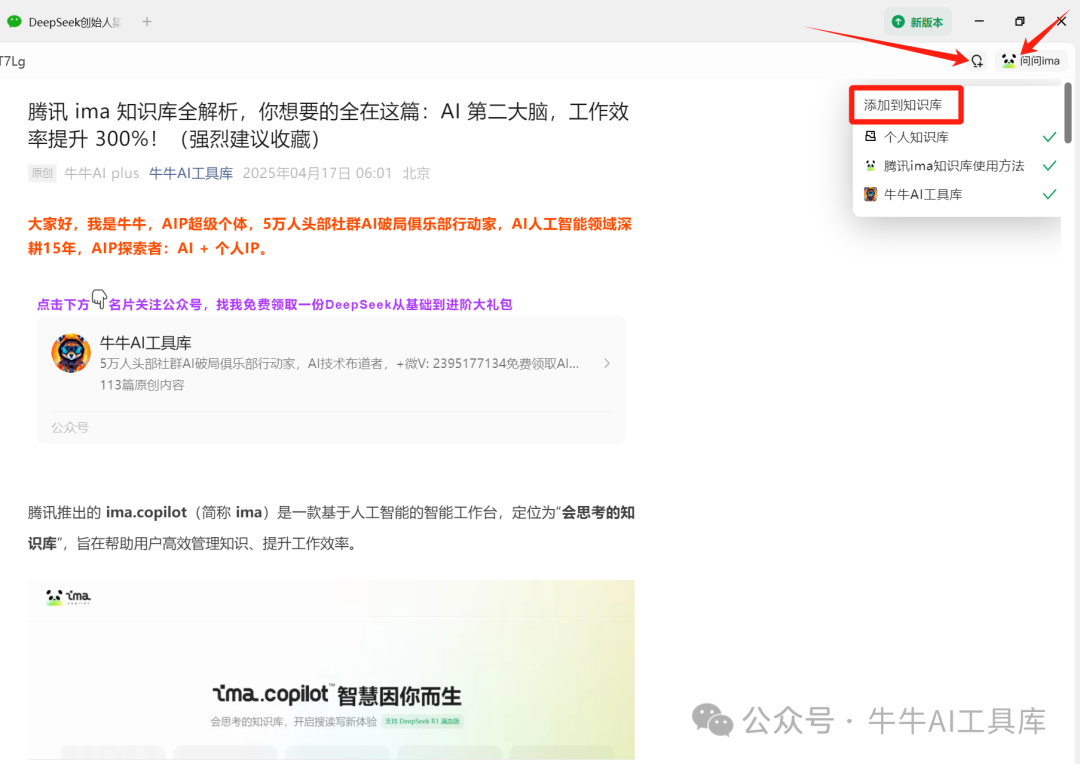1080x764 pixels.
Task: Click the panda icon for 问问ima
Action: click(1008, 61)
